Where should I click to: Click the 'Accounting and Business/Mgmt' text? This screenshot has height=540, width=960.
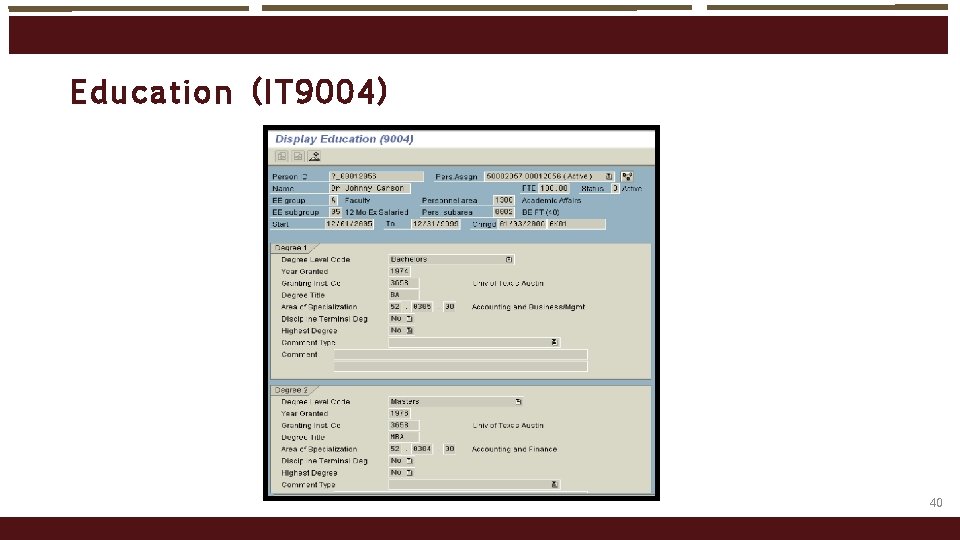pyautogui.click(x=528, y=307)
